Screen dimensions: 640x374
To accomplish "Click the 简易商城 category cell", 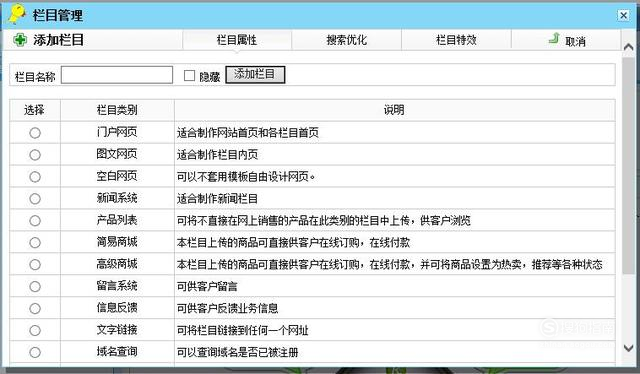I will (x=117, y=243).
